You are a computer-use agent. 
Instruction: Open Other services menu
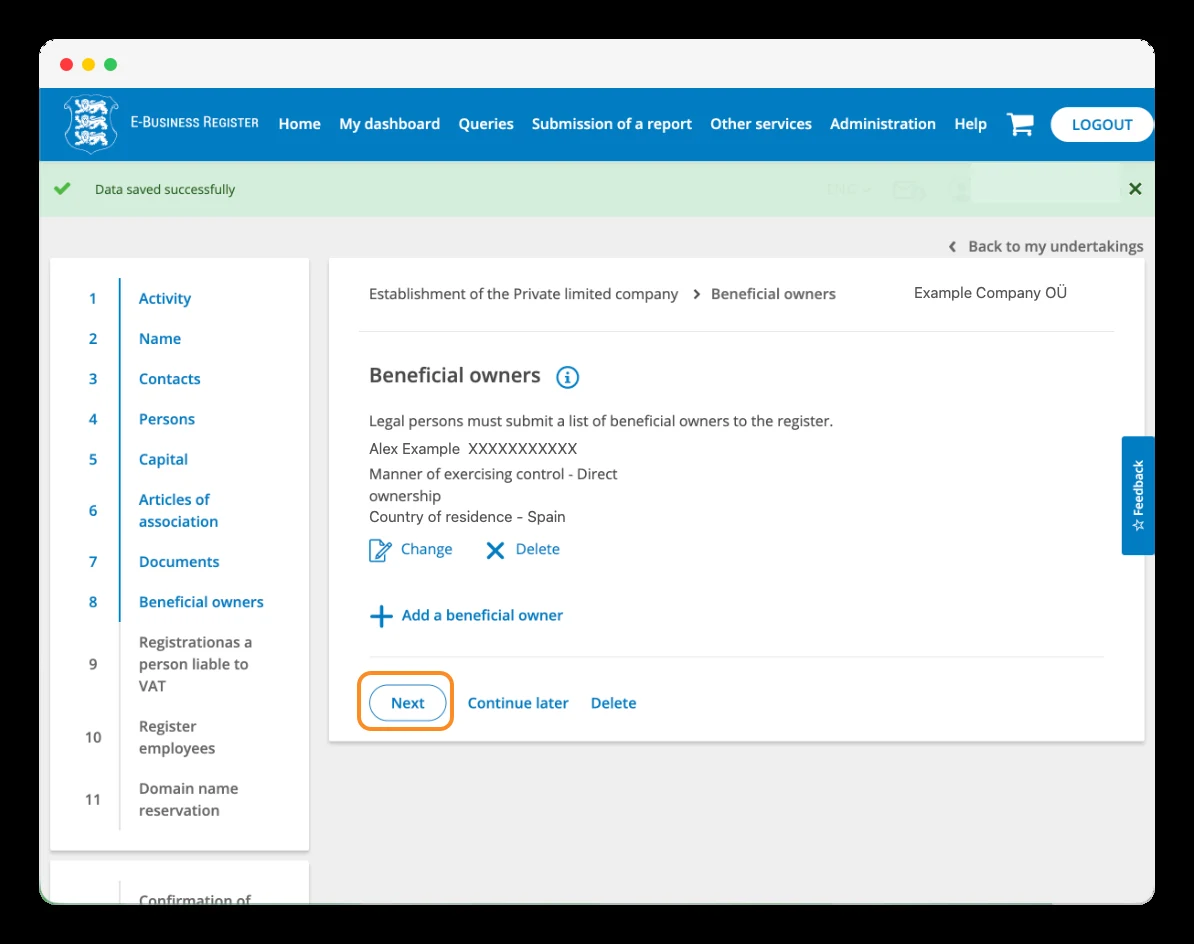click(x=761, y=124)
